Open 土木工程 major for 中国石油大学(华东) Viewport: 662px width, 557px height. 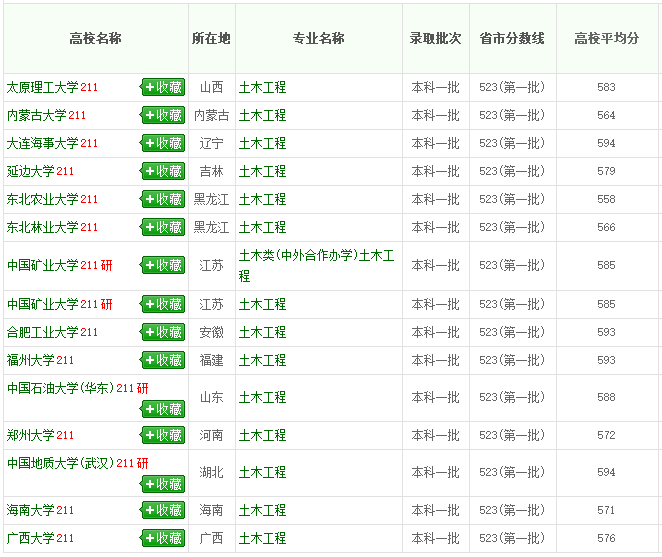tap(262, 397)
